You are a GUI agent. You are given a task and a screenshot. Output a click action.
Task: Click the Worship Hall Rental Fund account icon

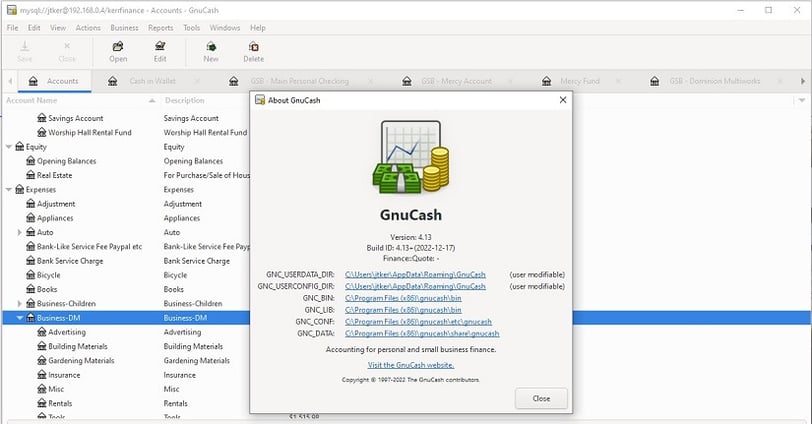(x=42, y=133)
